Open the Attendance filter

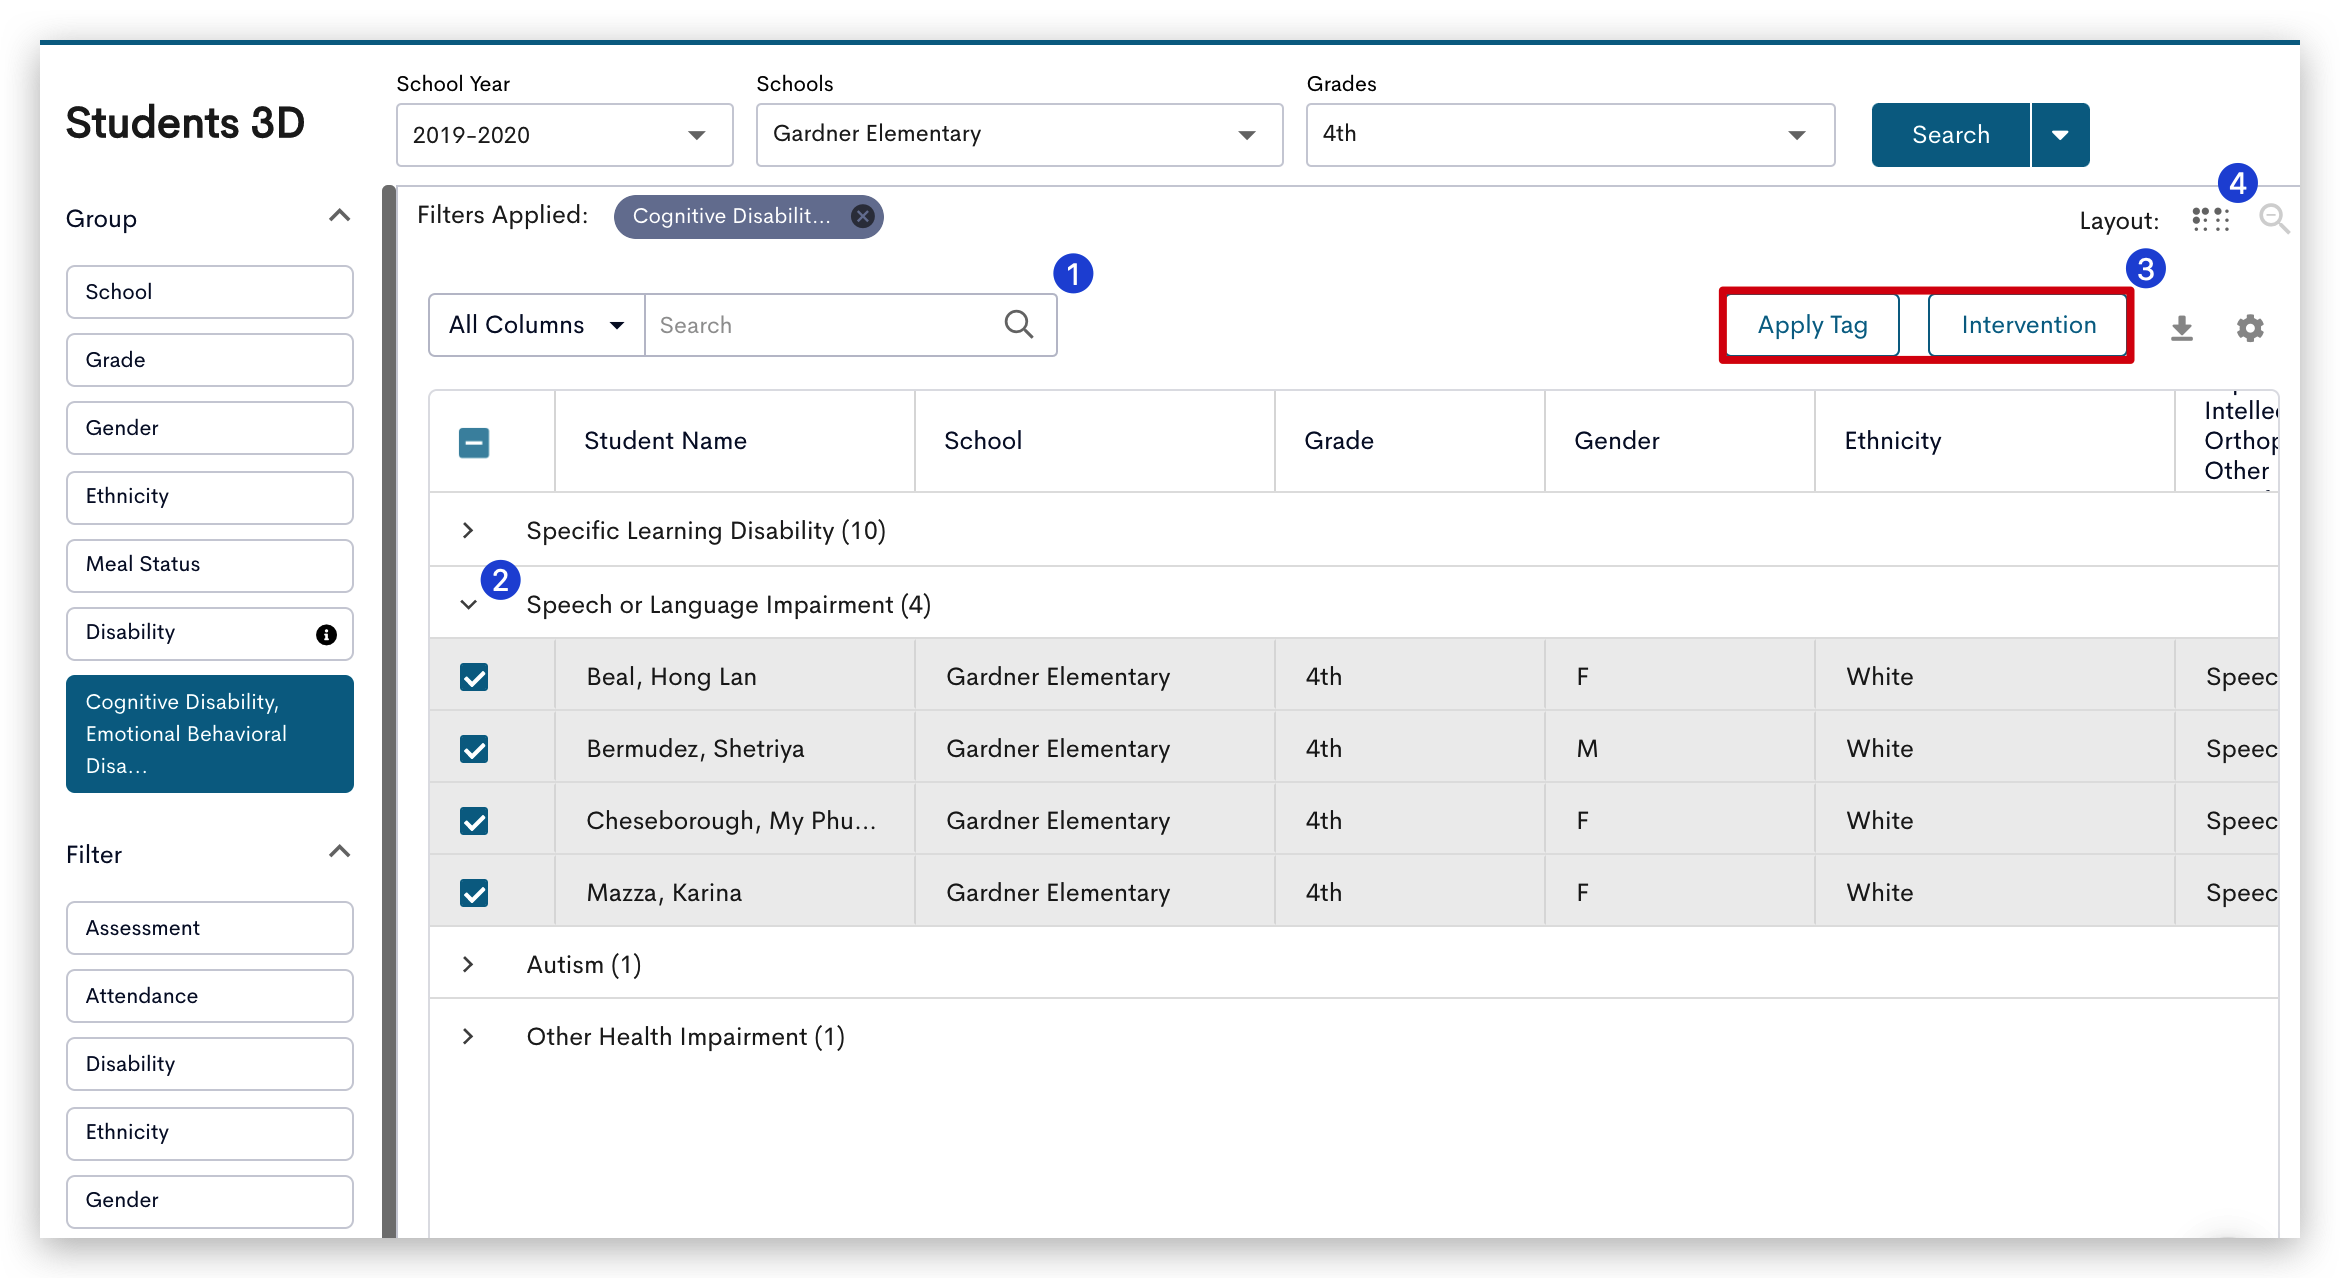pyautogui.click(x=210, y=996)
